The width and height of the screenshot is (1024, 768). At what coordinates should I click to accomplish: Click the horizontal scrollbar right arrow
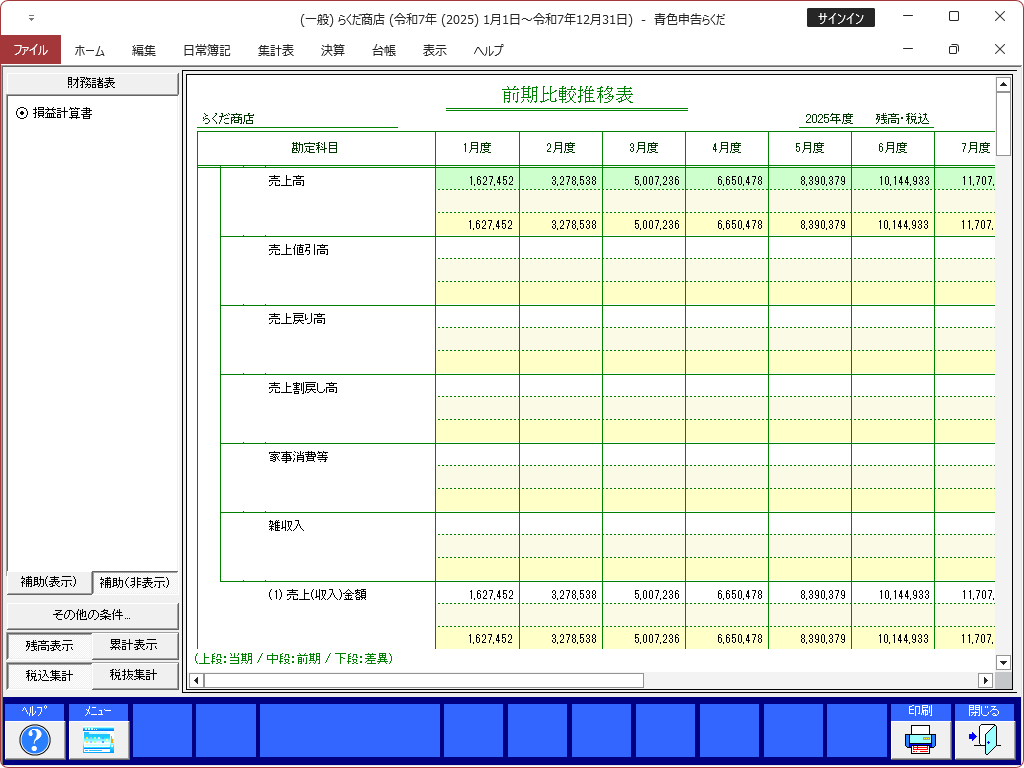coord(985,680)
